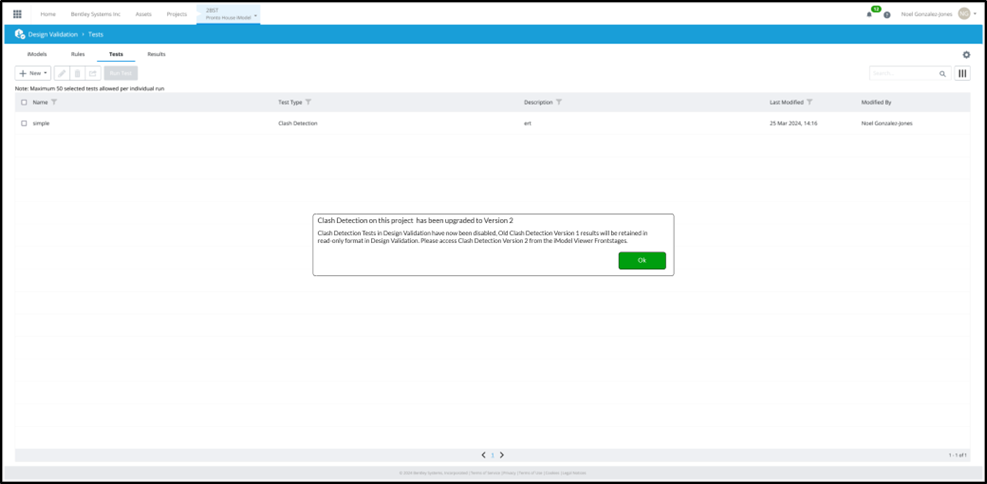Click the Tests breadcrumb
Viewport: 987px width, 484px height.
pos(96,34)
